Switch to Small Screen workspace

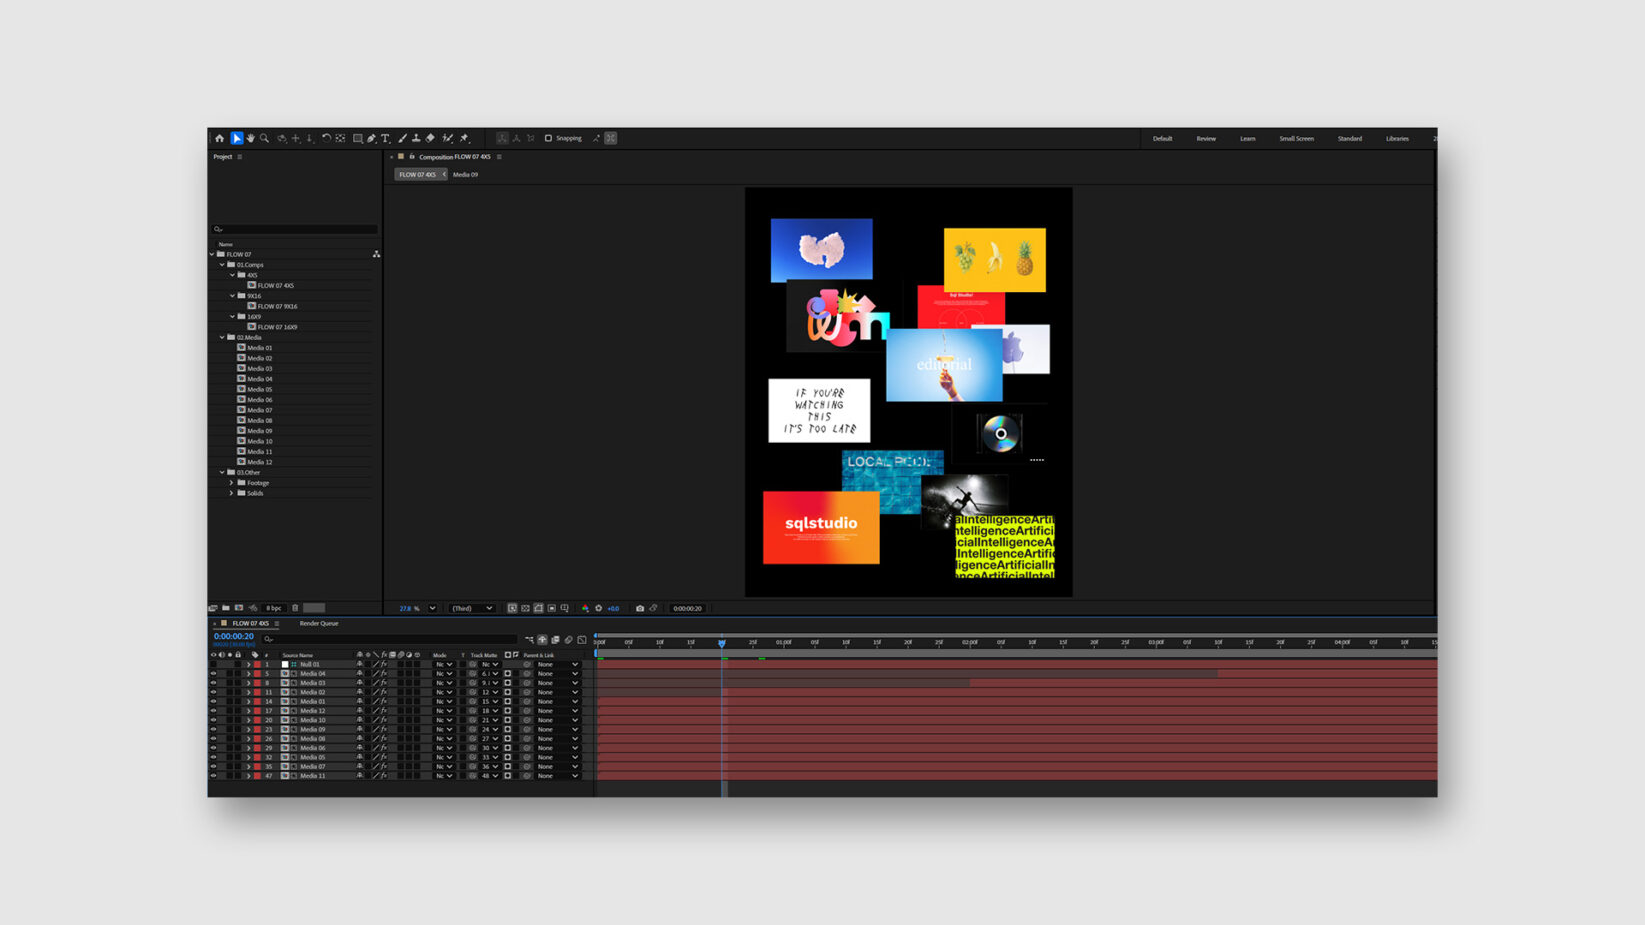point(1296,139)
